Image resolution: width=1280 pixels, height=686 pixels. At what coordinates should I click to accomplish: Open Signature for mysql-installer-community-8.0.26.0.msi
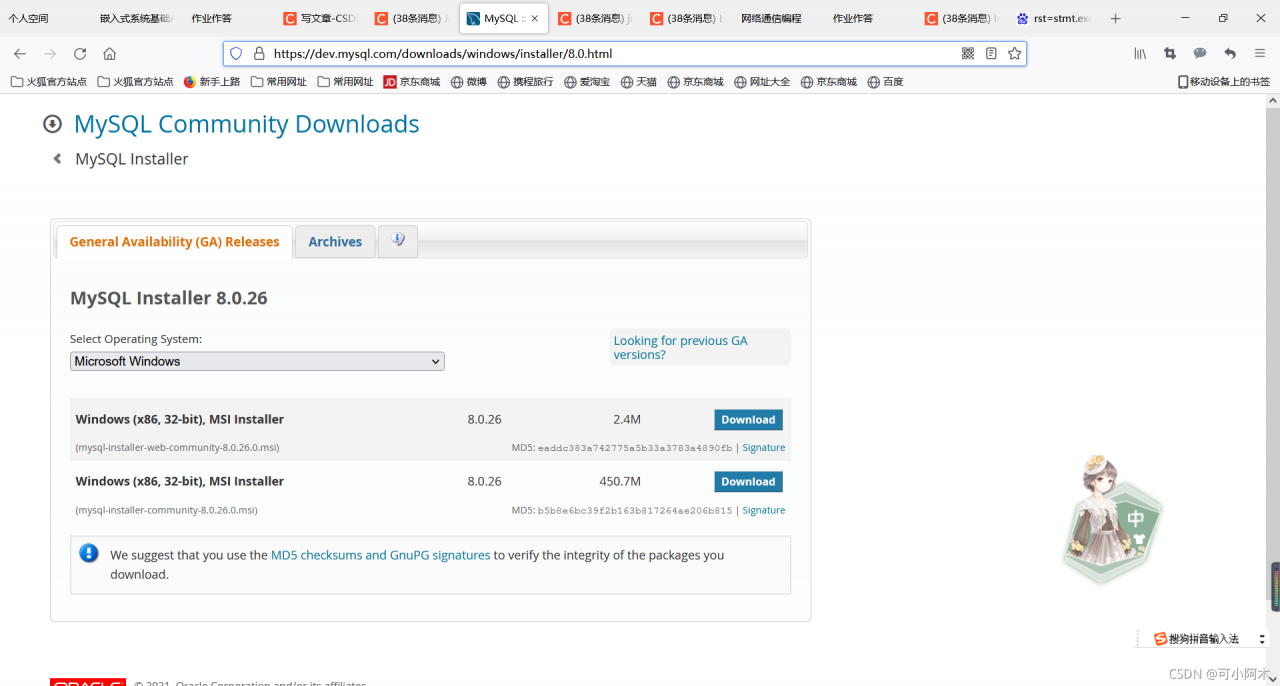coord(763,510)
